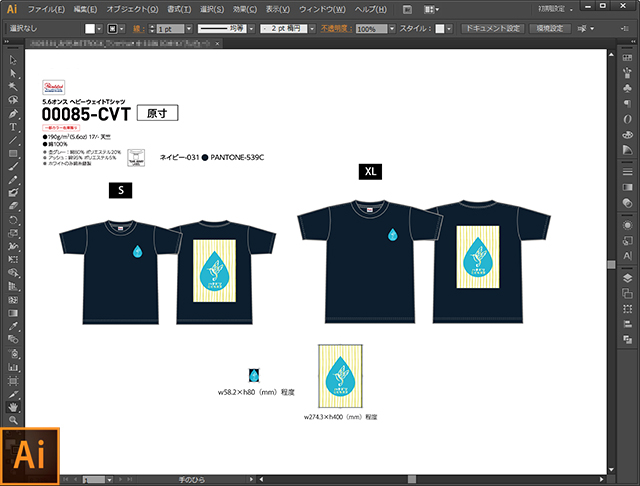Select the Type tool
The image size is (640, 486).
pyautogui.click(x=13, y=126)
